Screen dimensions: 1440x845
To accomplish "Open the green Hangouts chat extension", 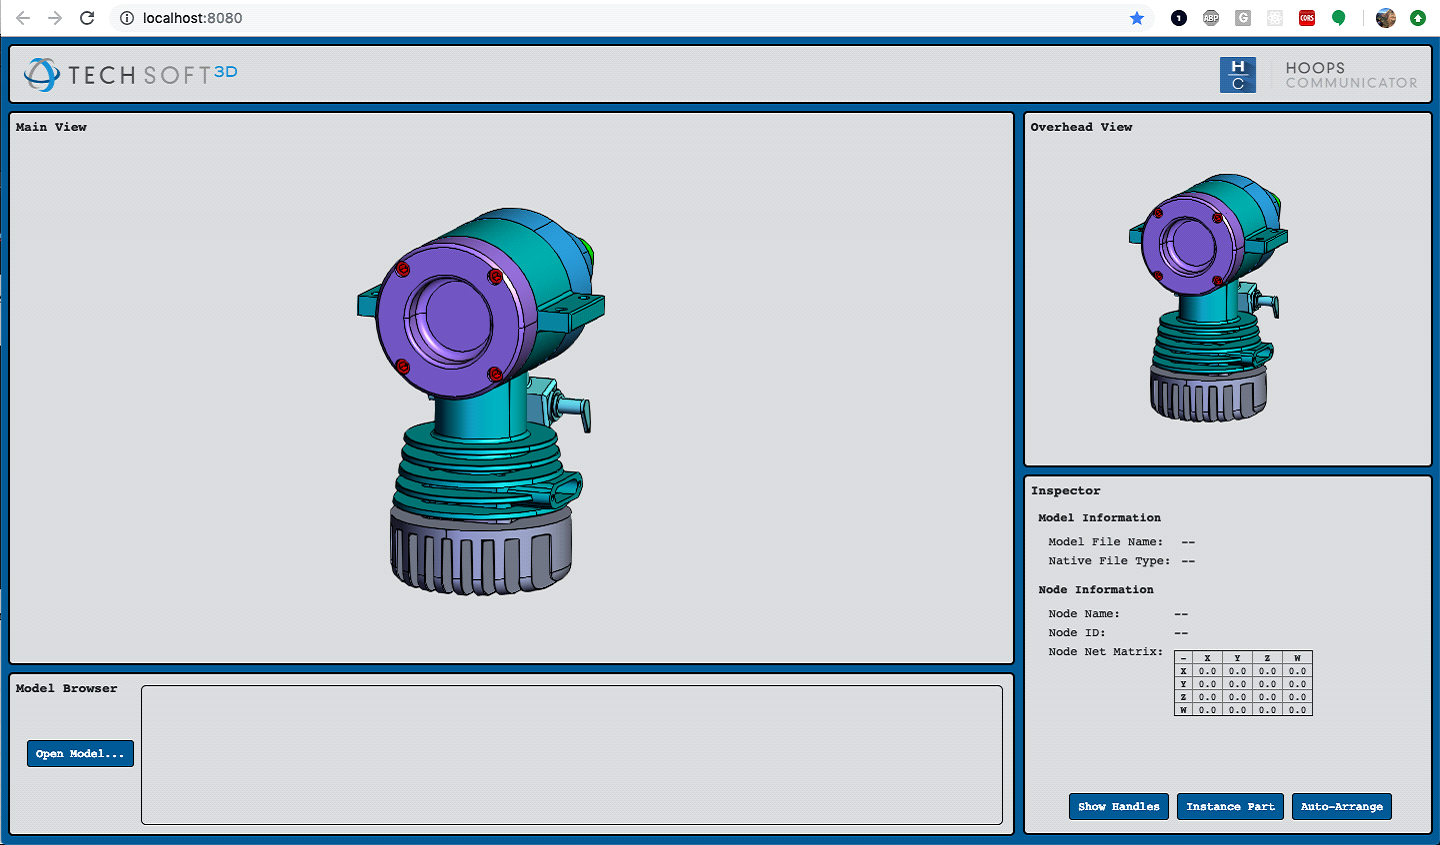I will tap(1339, 18).
